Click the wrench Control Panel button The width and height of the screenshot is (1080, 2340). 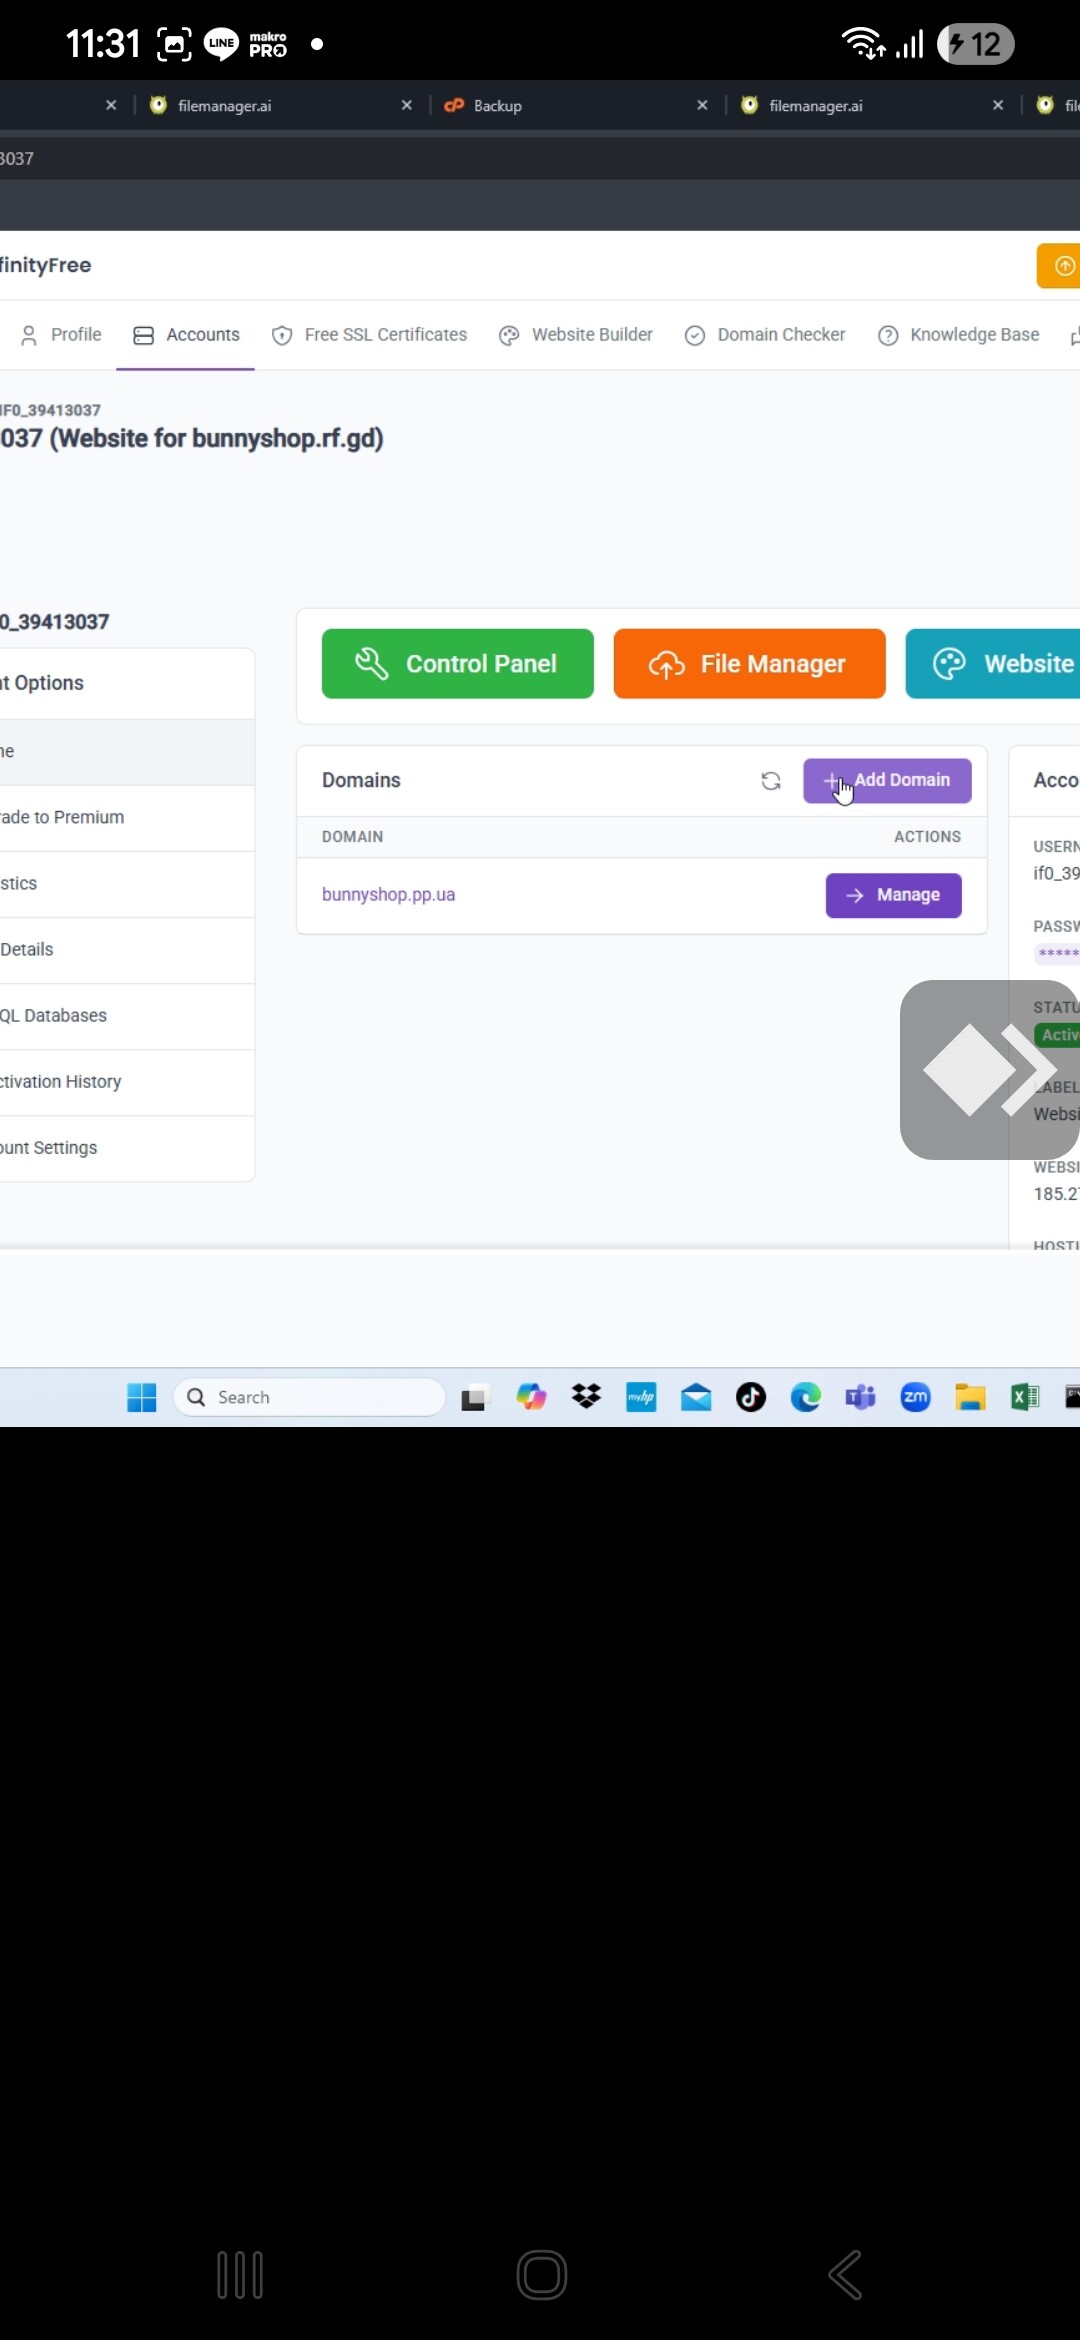click(457, 664)
